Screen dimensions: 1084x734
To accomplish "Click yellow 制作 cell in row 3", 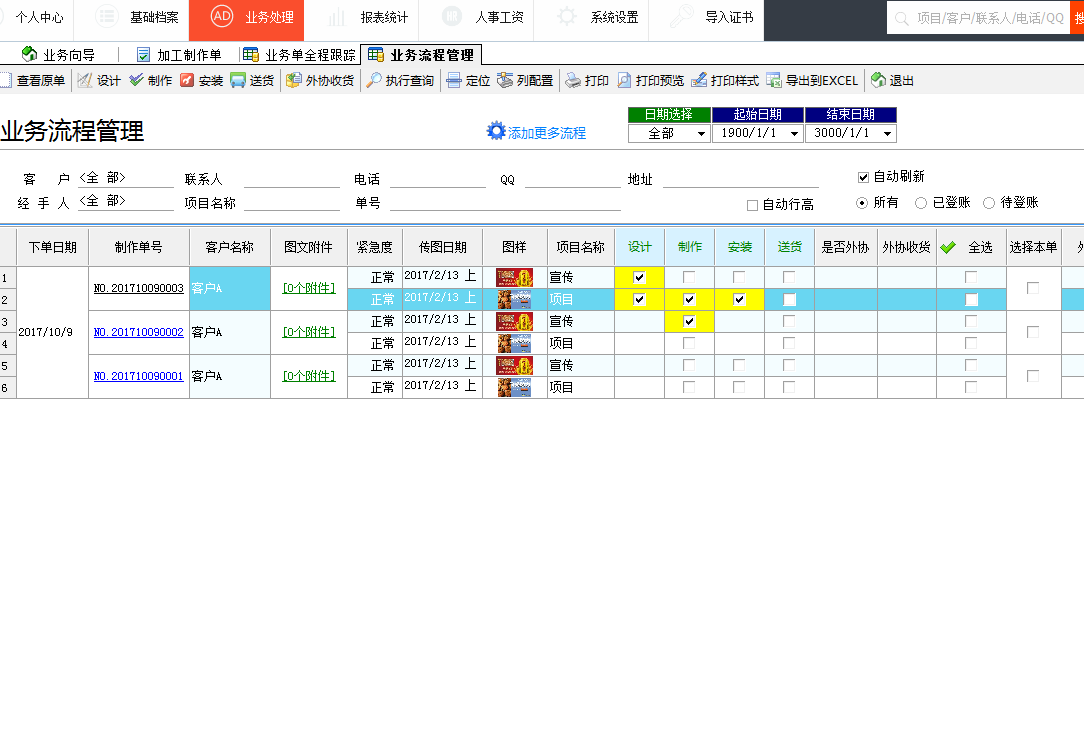I will pos(689,321).
